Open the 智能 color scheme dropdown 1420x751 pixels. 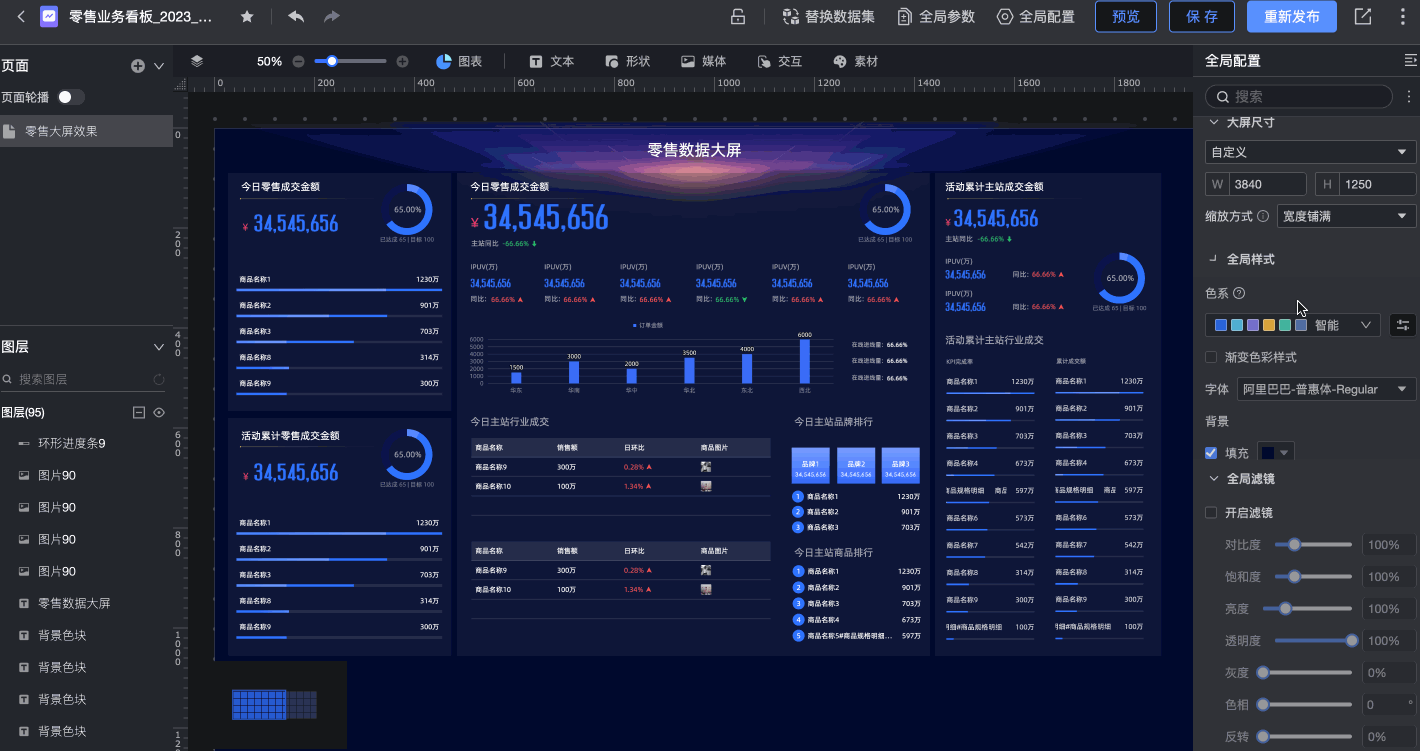click(x=1293, y=325)
